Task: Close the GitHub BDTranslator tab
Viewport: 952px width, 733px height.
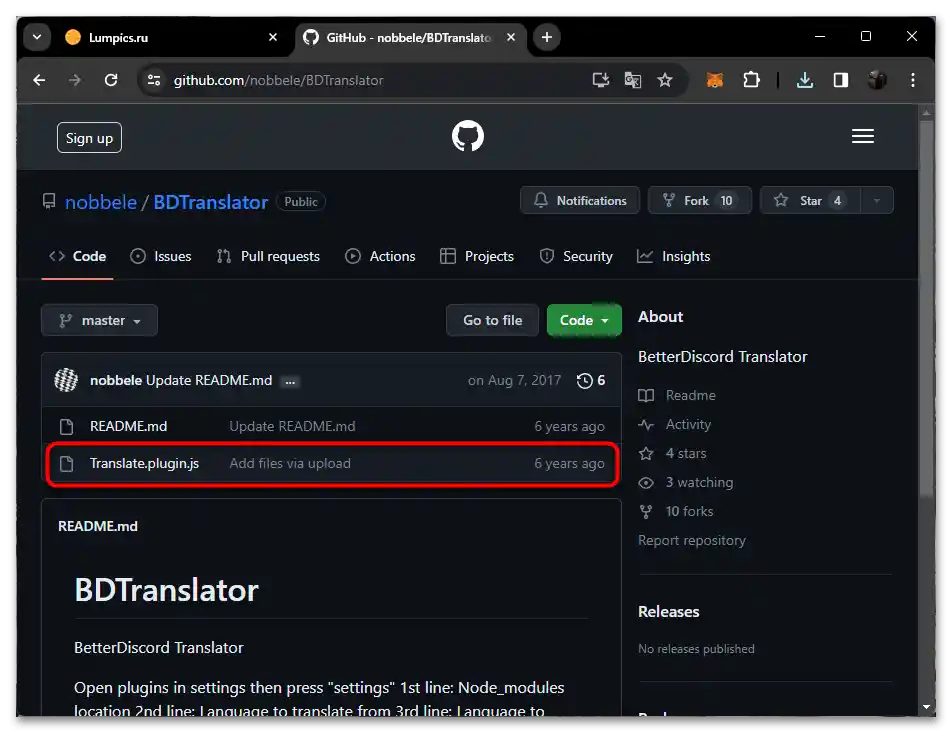Action: [511, 37]
